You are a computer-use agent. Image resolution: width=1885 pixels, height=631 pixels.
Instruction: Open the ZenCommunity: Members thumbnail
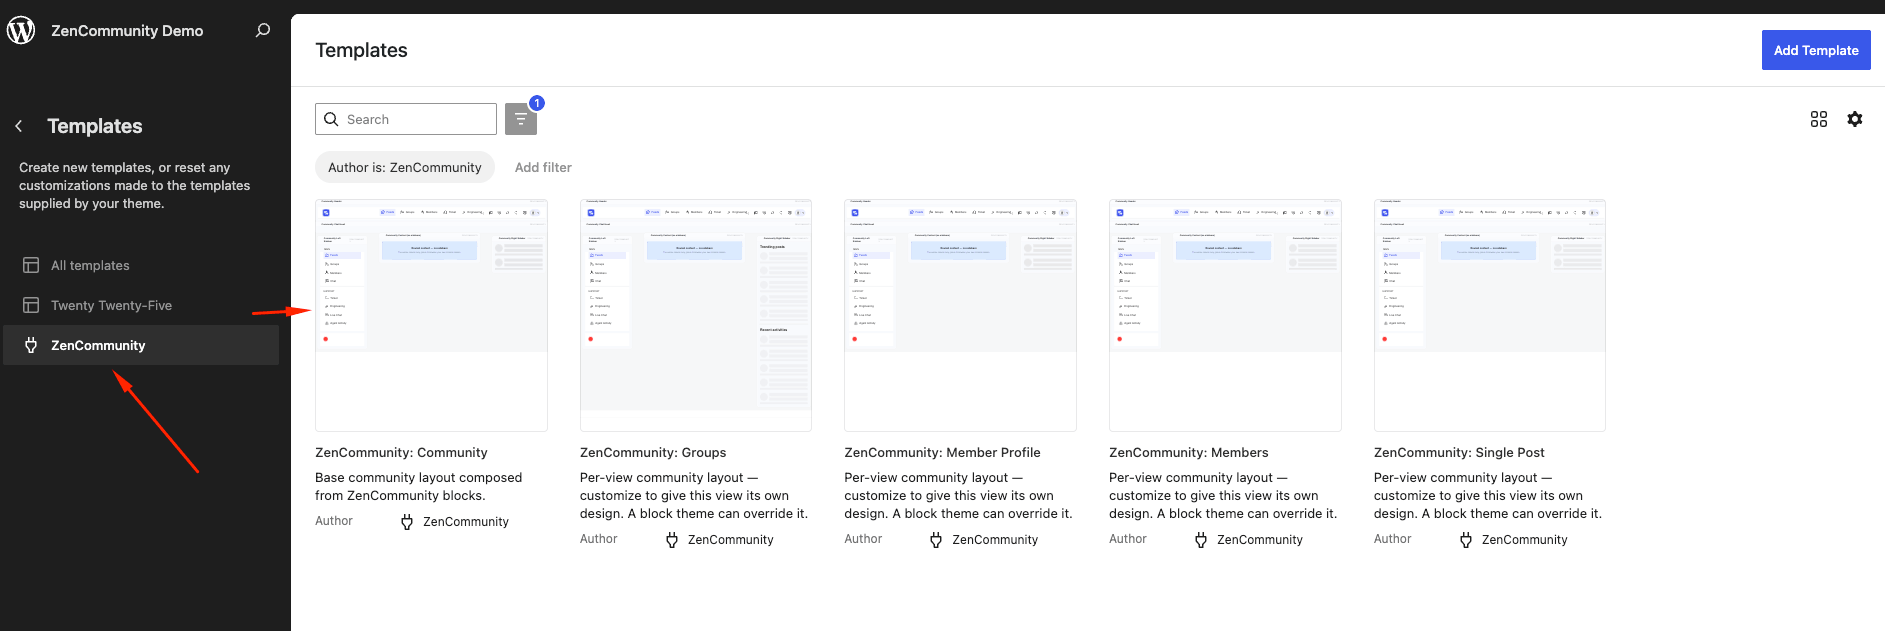[x=1225, y=315]
